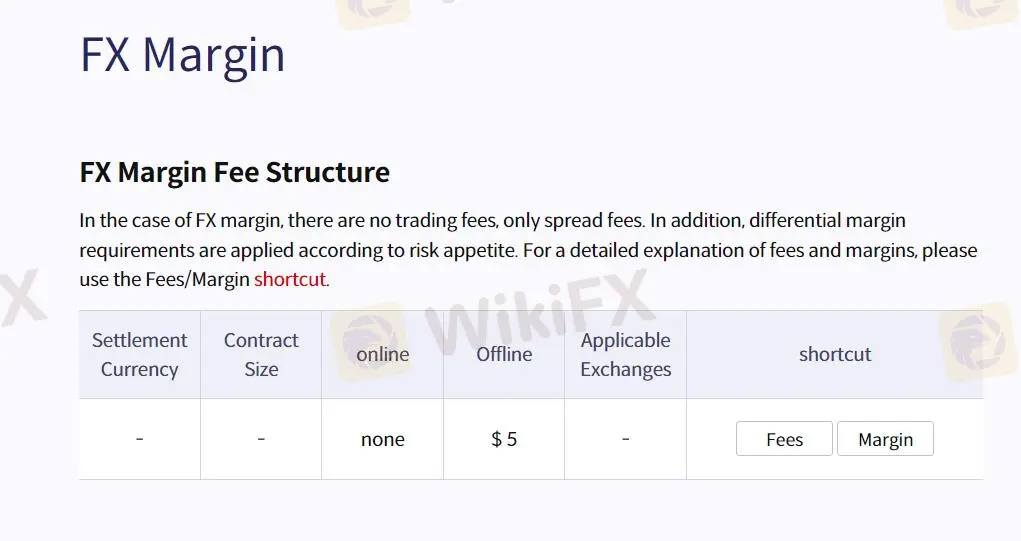Click the Applicable Exchanges dash cell

[x=626, y=439]
